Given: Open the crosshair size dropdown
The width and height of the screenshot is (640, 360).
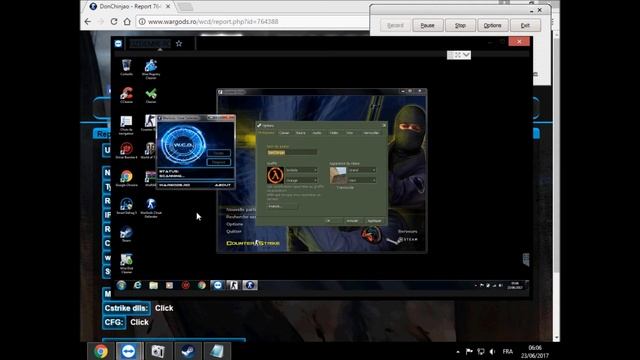Looking at the screenshot, I should 362,170.
